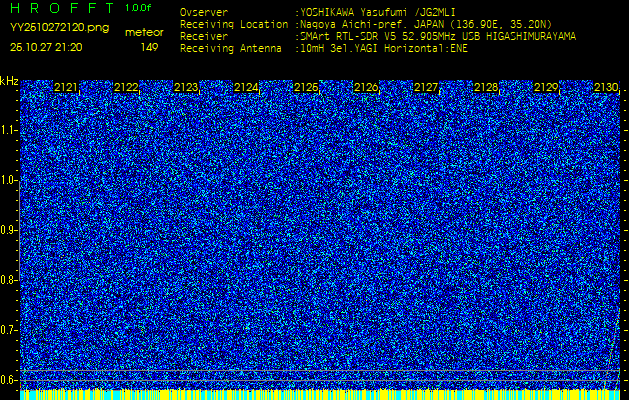
Task: Click the 1.0 frequency axis label
Action: point(8,181)
